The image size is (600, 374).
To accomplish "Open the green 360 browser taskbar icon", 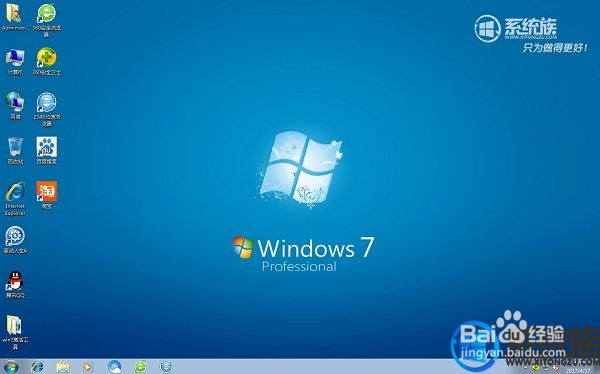I will 140,367.
